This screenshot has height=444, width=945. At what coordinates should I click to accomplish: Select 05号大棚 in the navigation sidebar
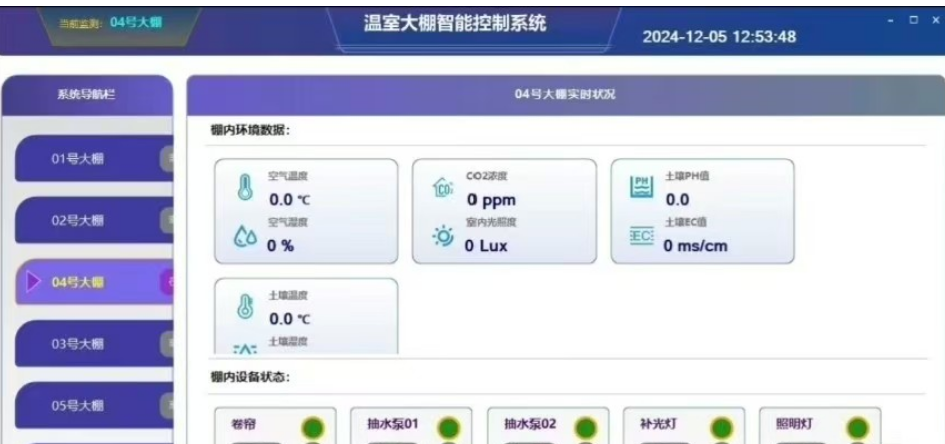[94, 405]
